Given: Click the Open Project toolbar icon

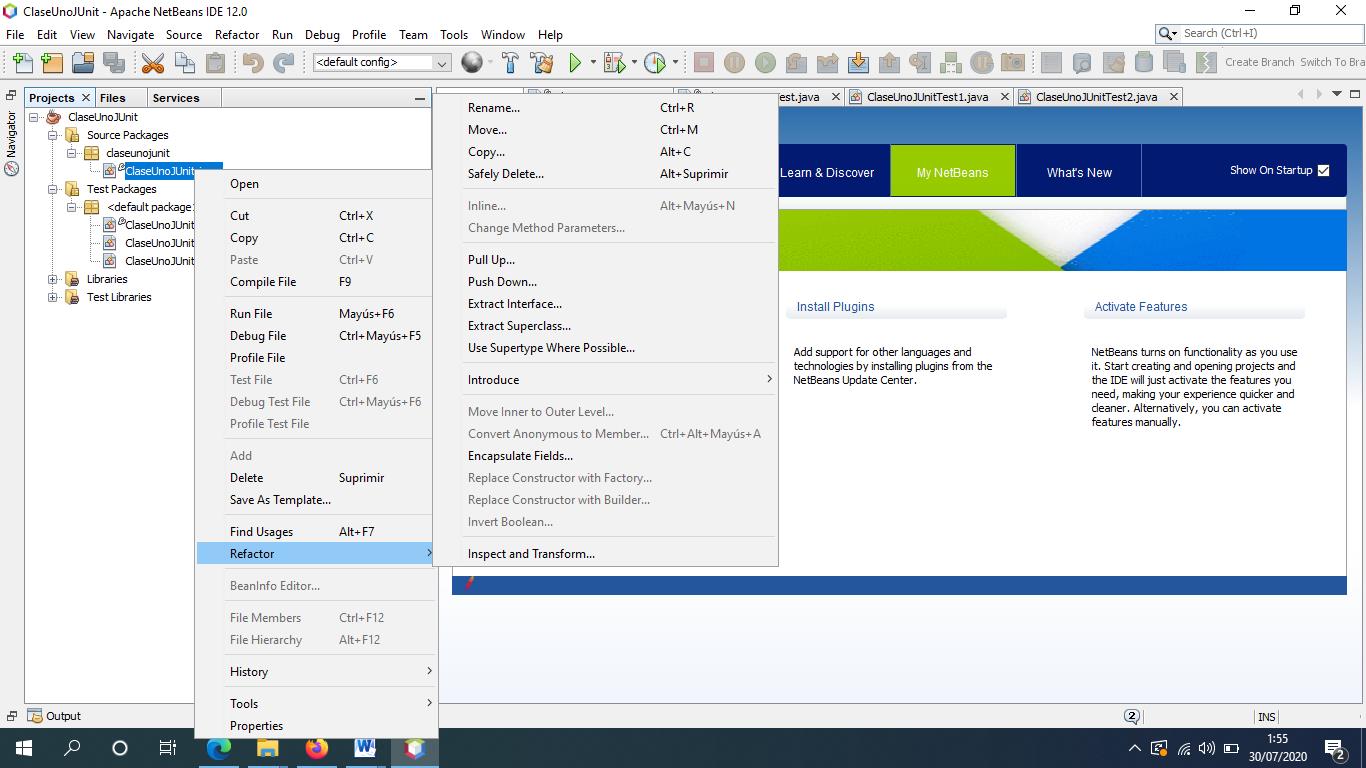Looking at the screenshot, I should (x=83, y=62).
